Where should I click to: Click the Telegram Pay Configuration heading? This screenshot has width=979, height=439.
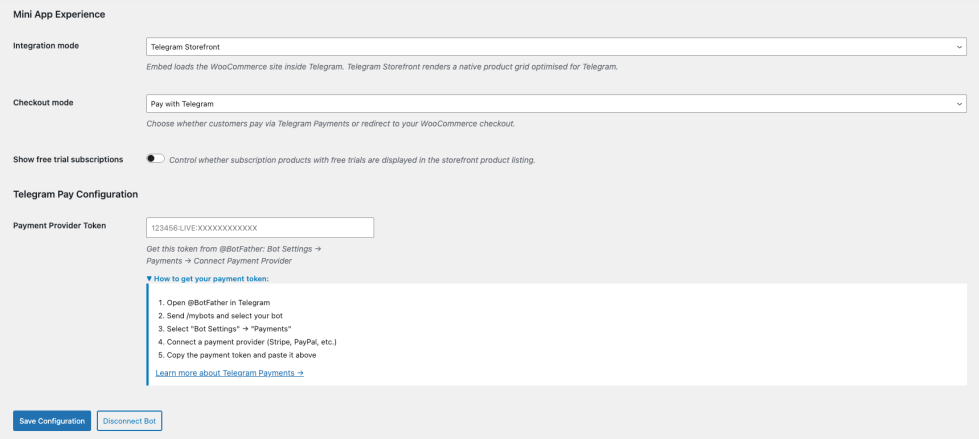click(x=75, y=194)
